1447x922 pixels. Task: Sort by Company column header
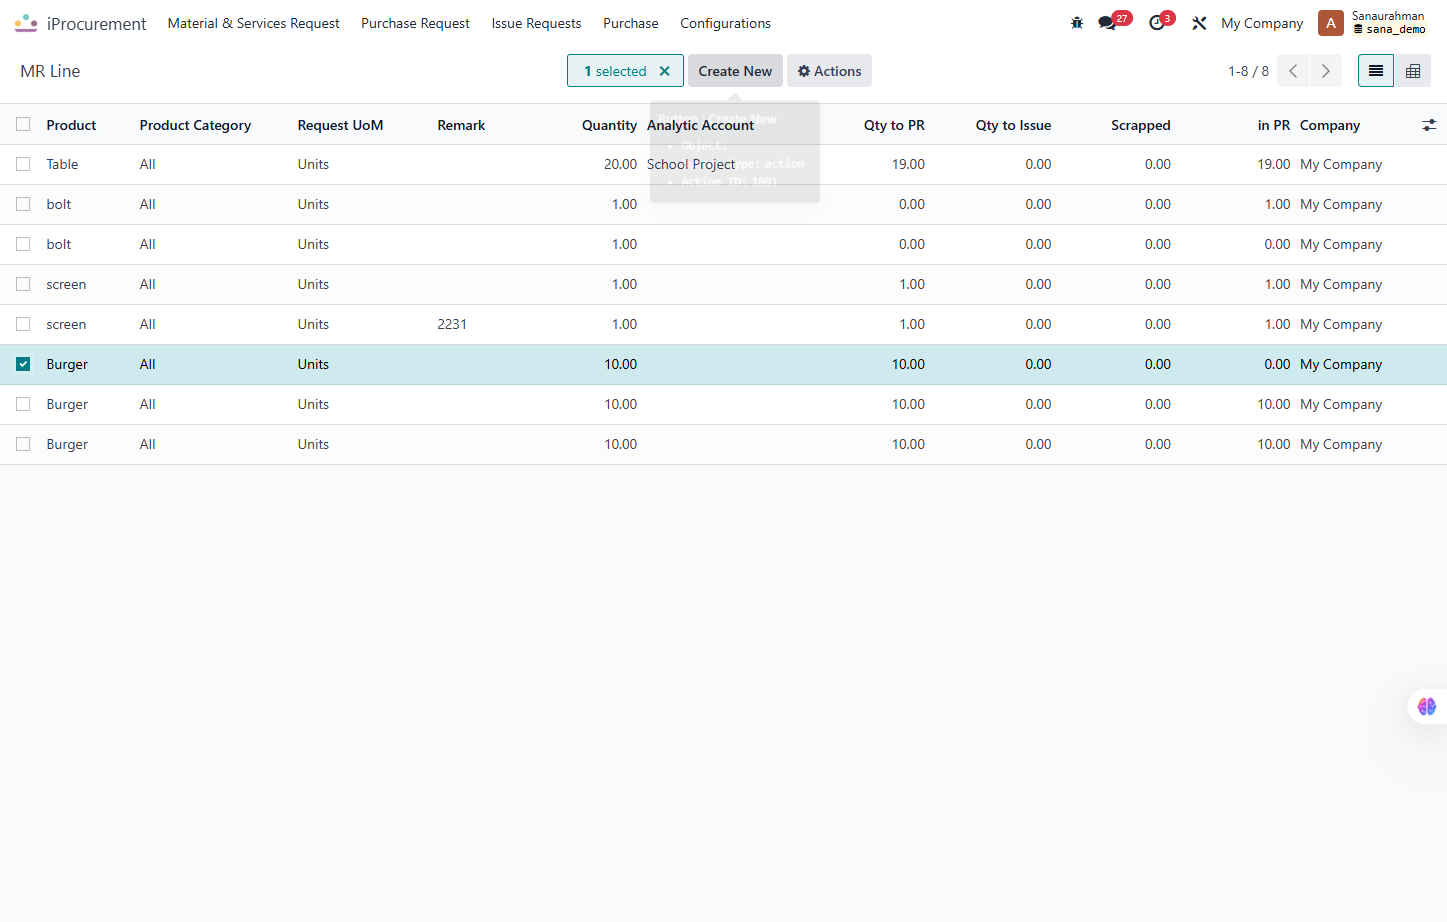(1330, 125)
